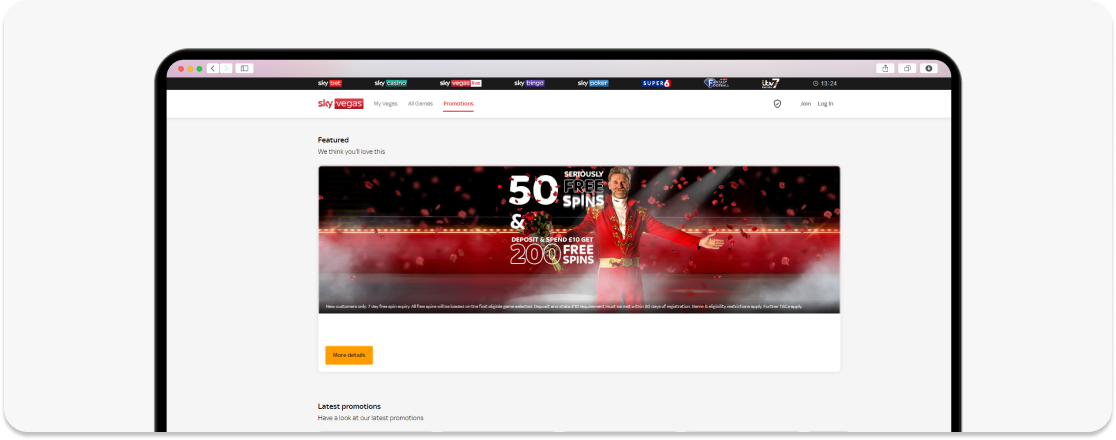Image resolution: width=1116 pixels, height=440 pixels.
Task: Open the Sky Poker logo link
Action: 593,83
